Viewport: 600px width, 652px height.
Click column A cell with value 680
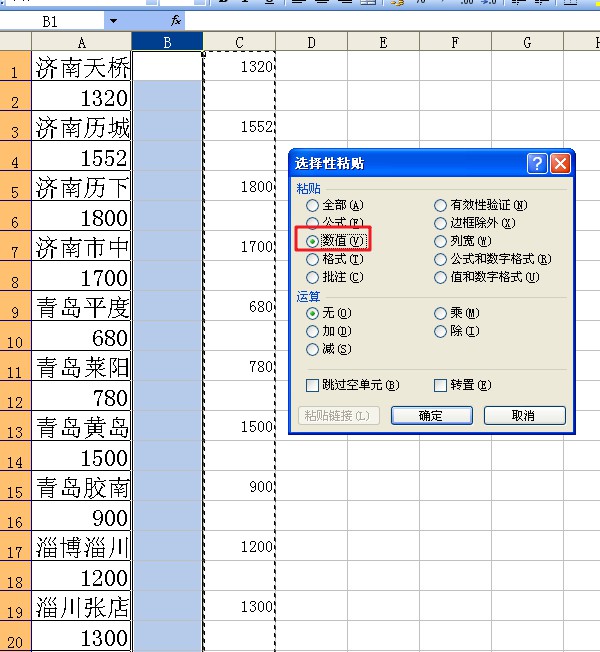(x=81, y=336)
